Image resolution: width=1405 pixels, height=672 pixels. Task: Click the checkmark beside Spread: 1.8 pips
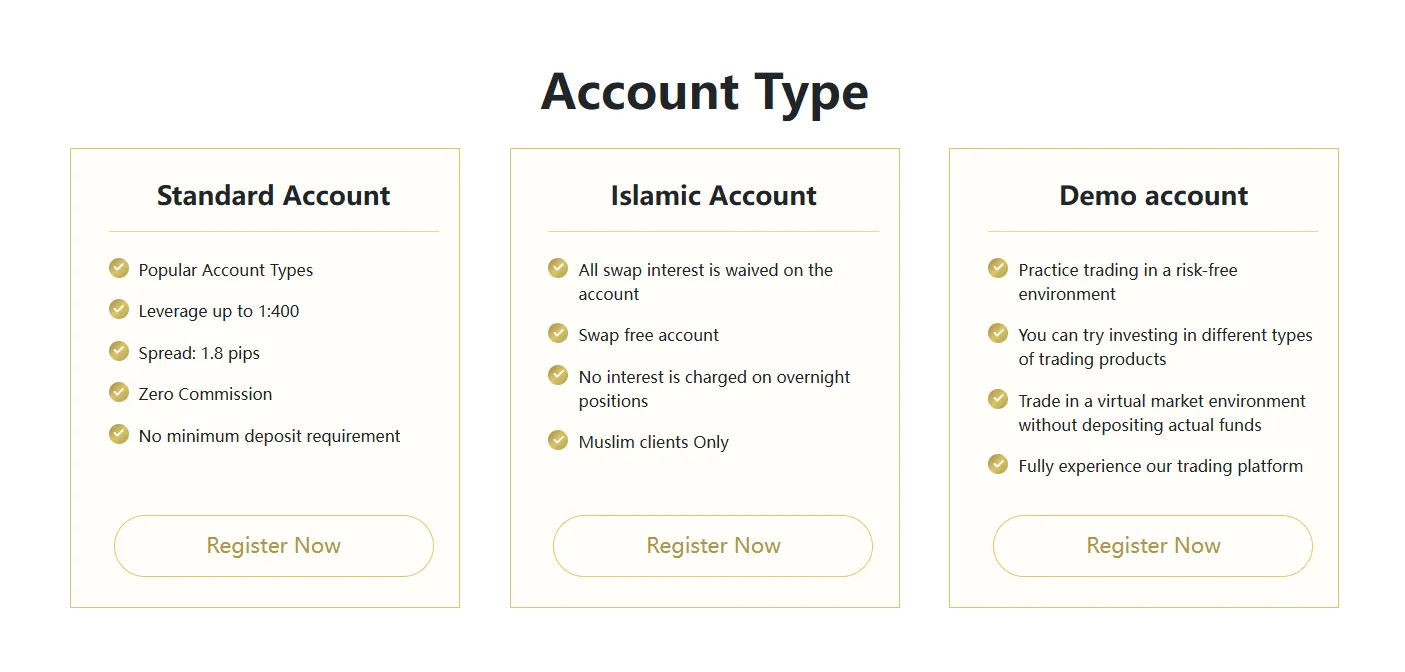point(119,351)
